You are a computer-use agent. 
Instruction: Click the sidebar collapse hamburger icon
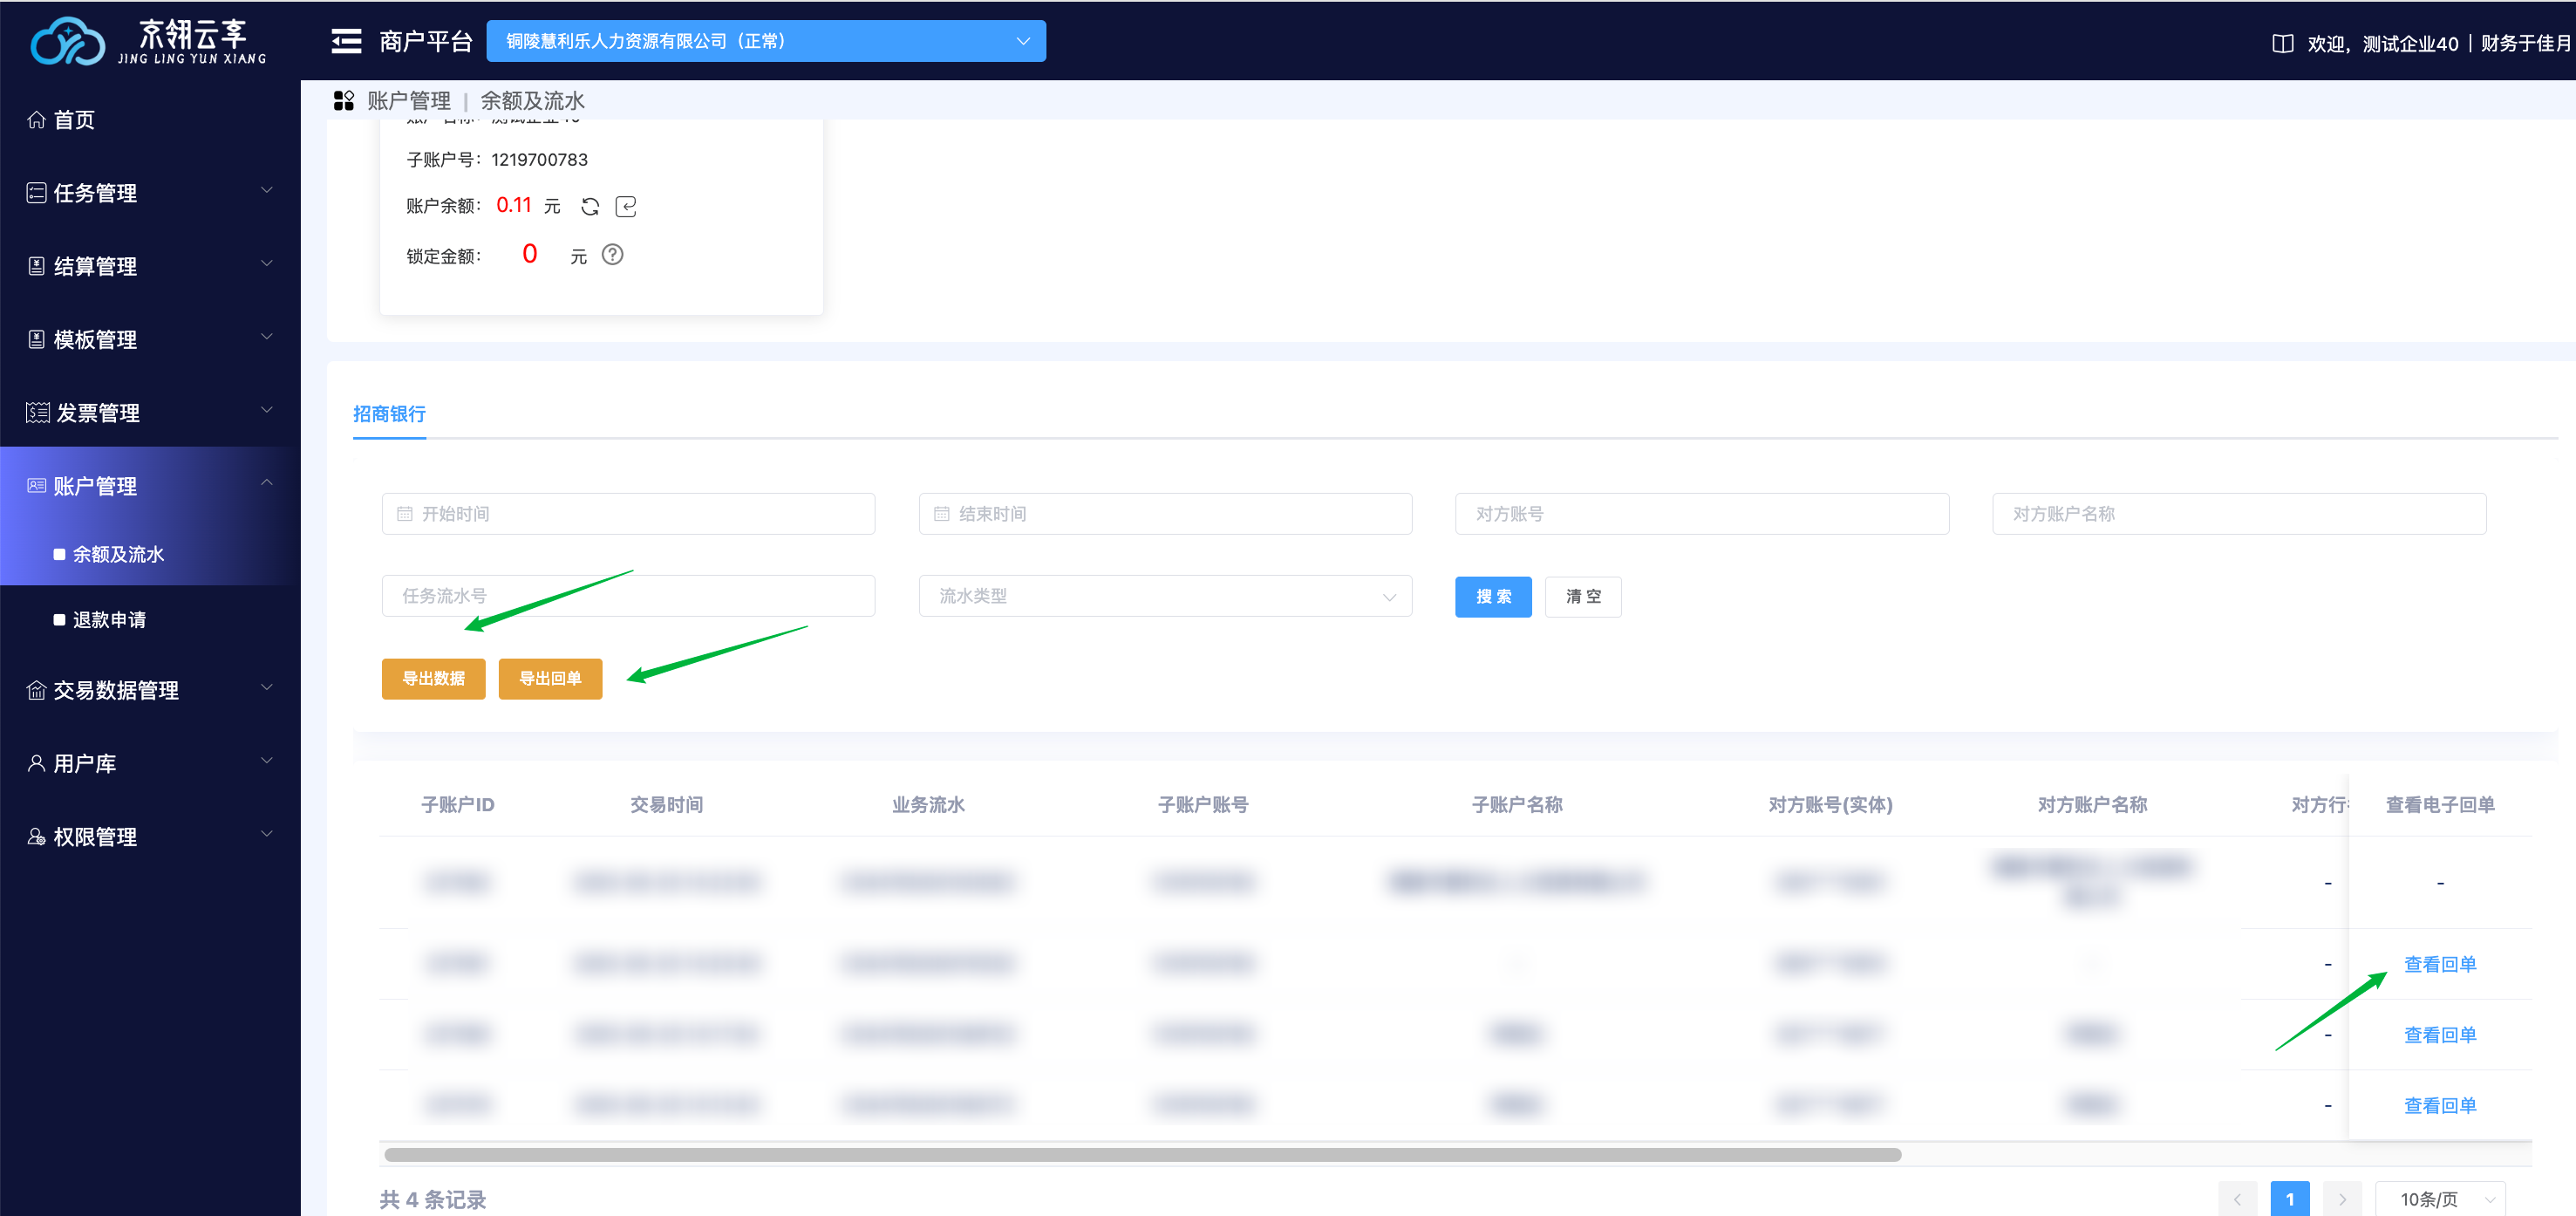click(346, 41)
